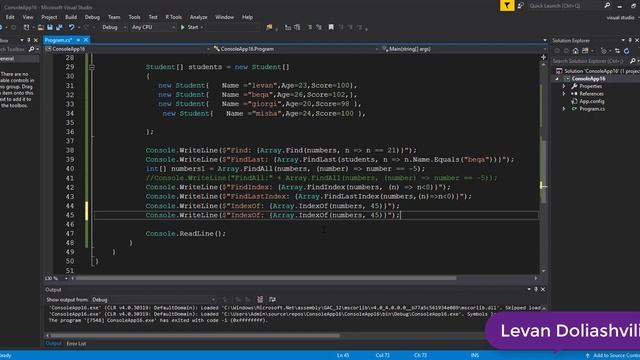The height and width of the screenshot is (360, 640).
Task: Click the feedback icon beside Quick Launch
Action: pyautogui.click(x=520, y=5)
